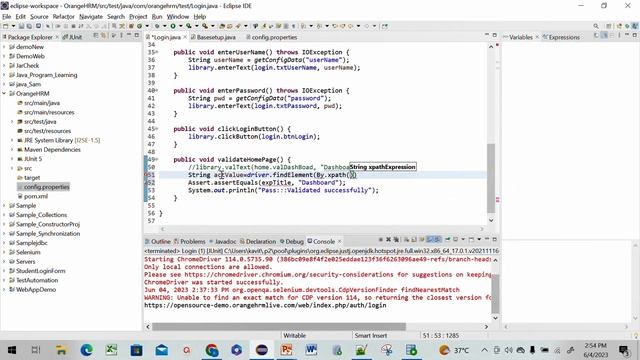Open the Navigate menu
The width and height of the screenshot is (640, 360).
[91, 16]
